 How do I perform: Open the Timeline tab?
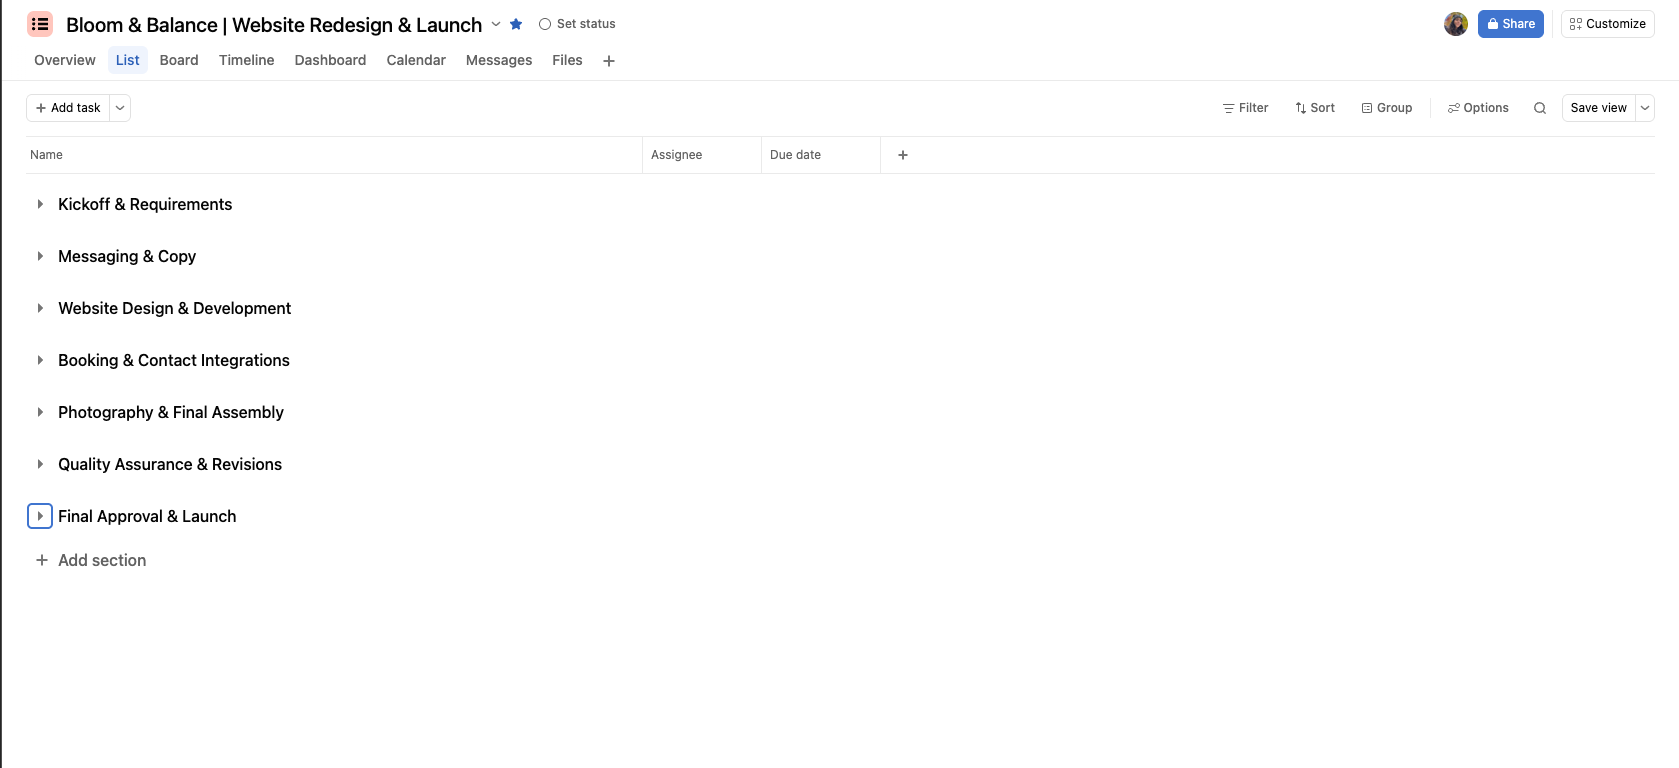click(x=247, y=60)
